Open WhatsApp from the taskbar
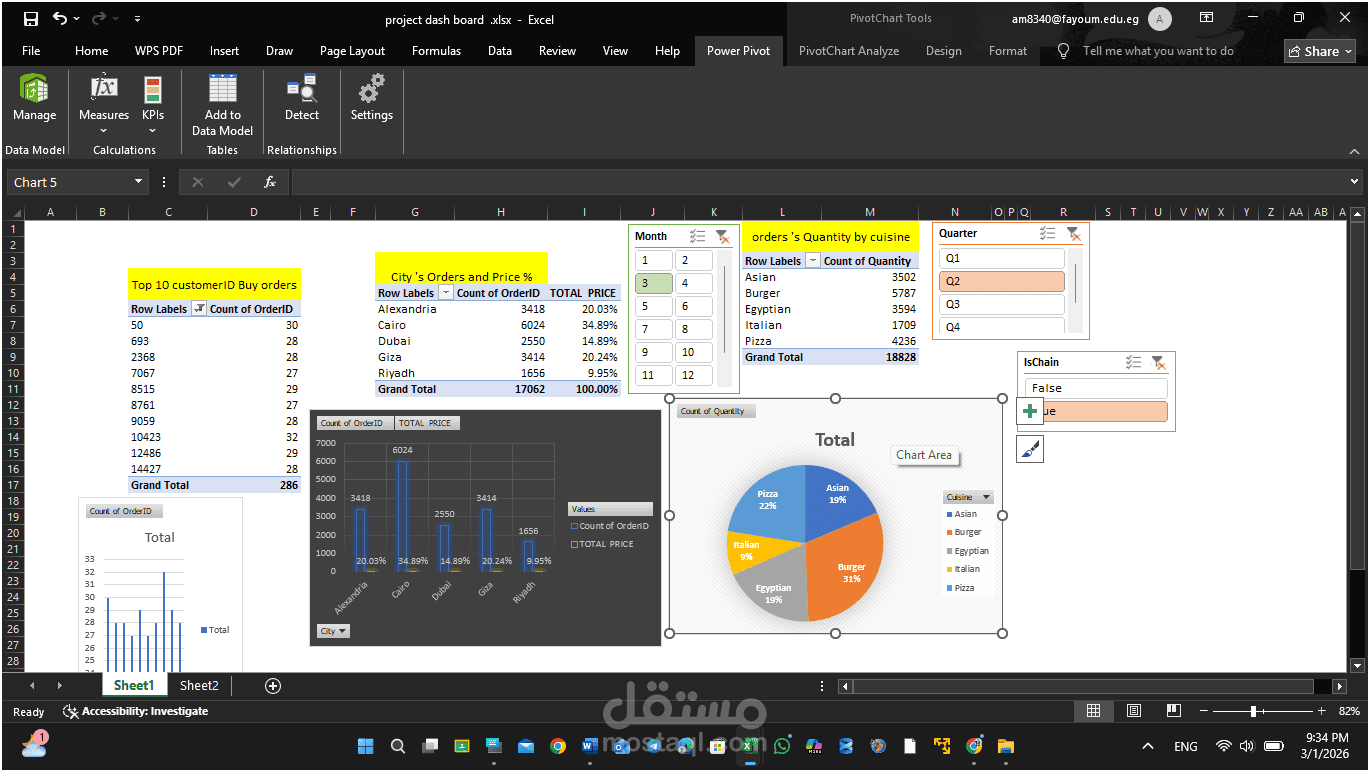The height and width of the screenshot is (772, 1370). (x=782, y=746)
